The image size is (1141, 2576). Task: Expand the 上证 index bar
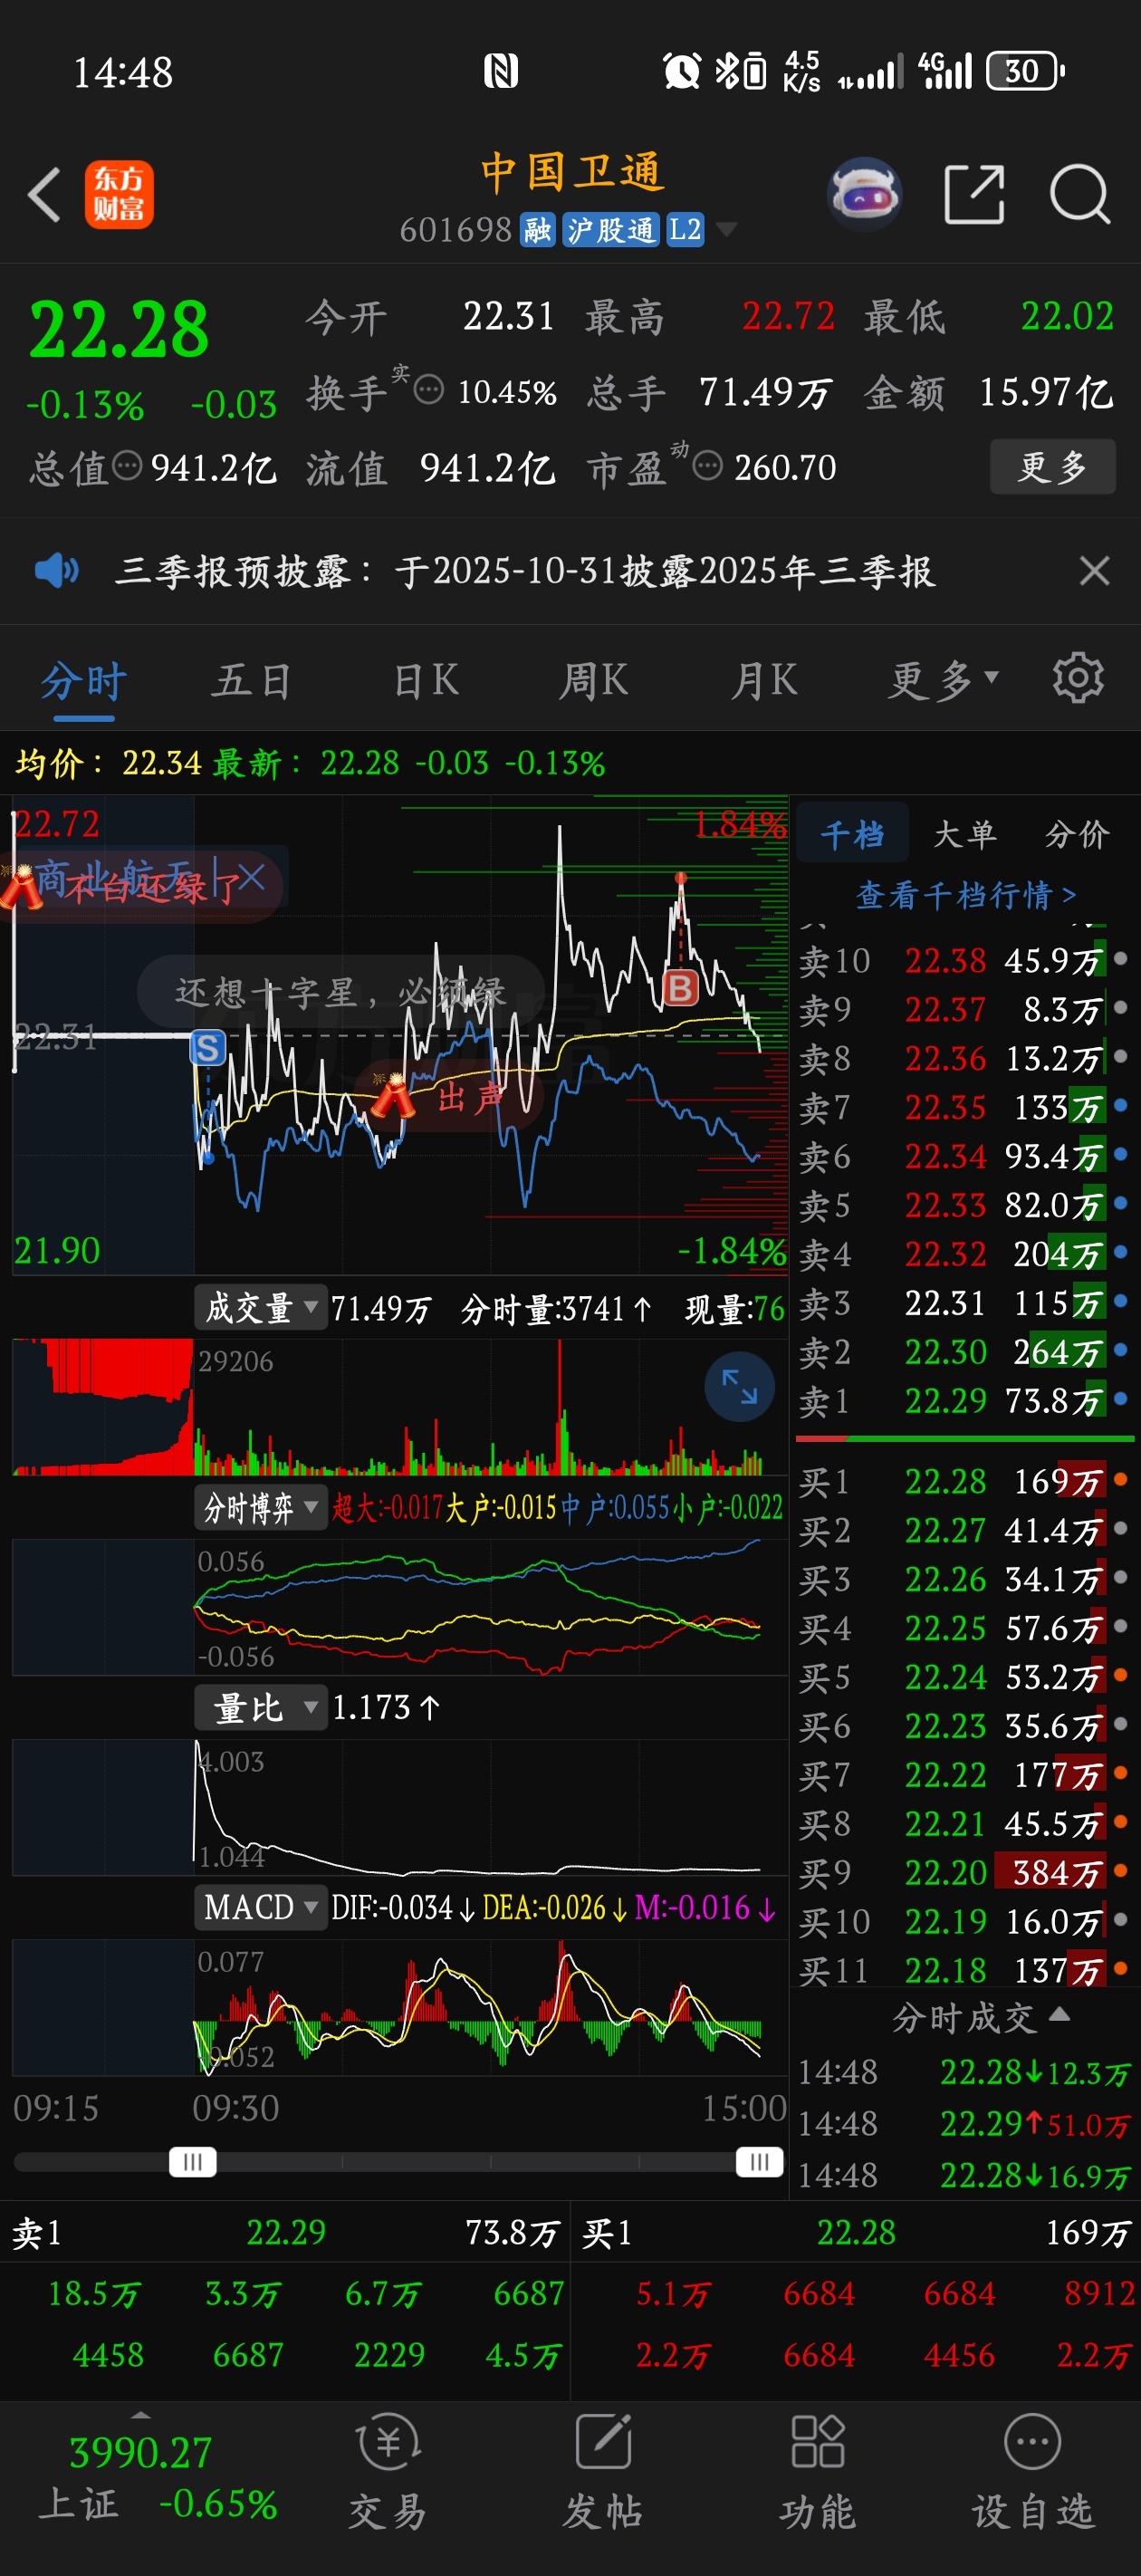click(x=141, y=2416)
